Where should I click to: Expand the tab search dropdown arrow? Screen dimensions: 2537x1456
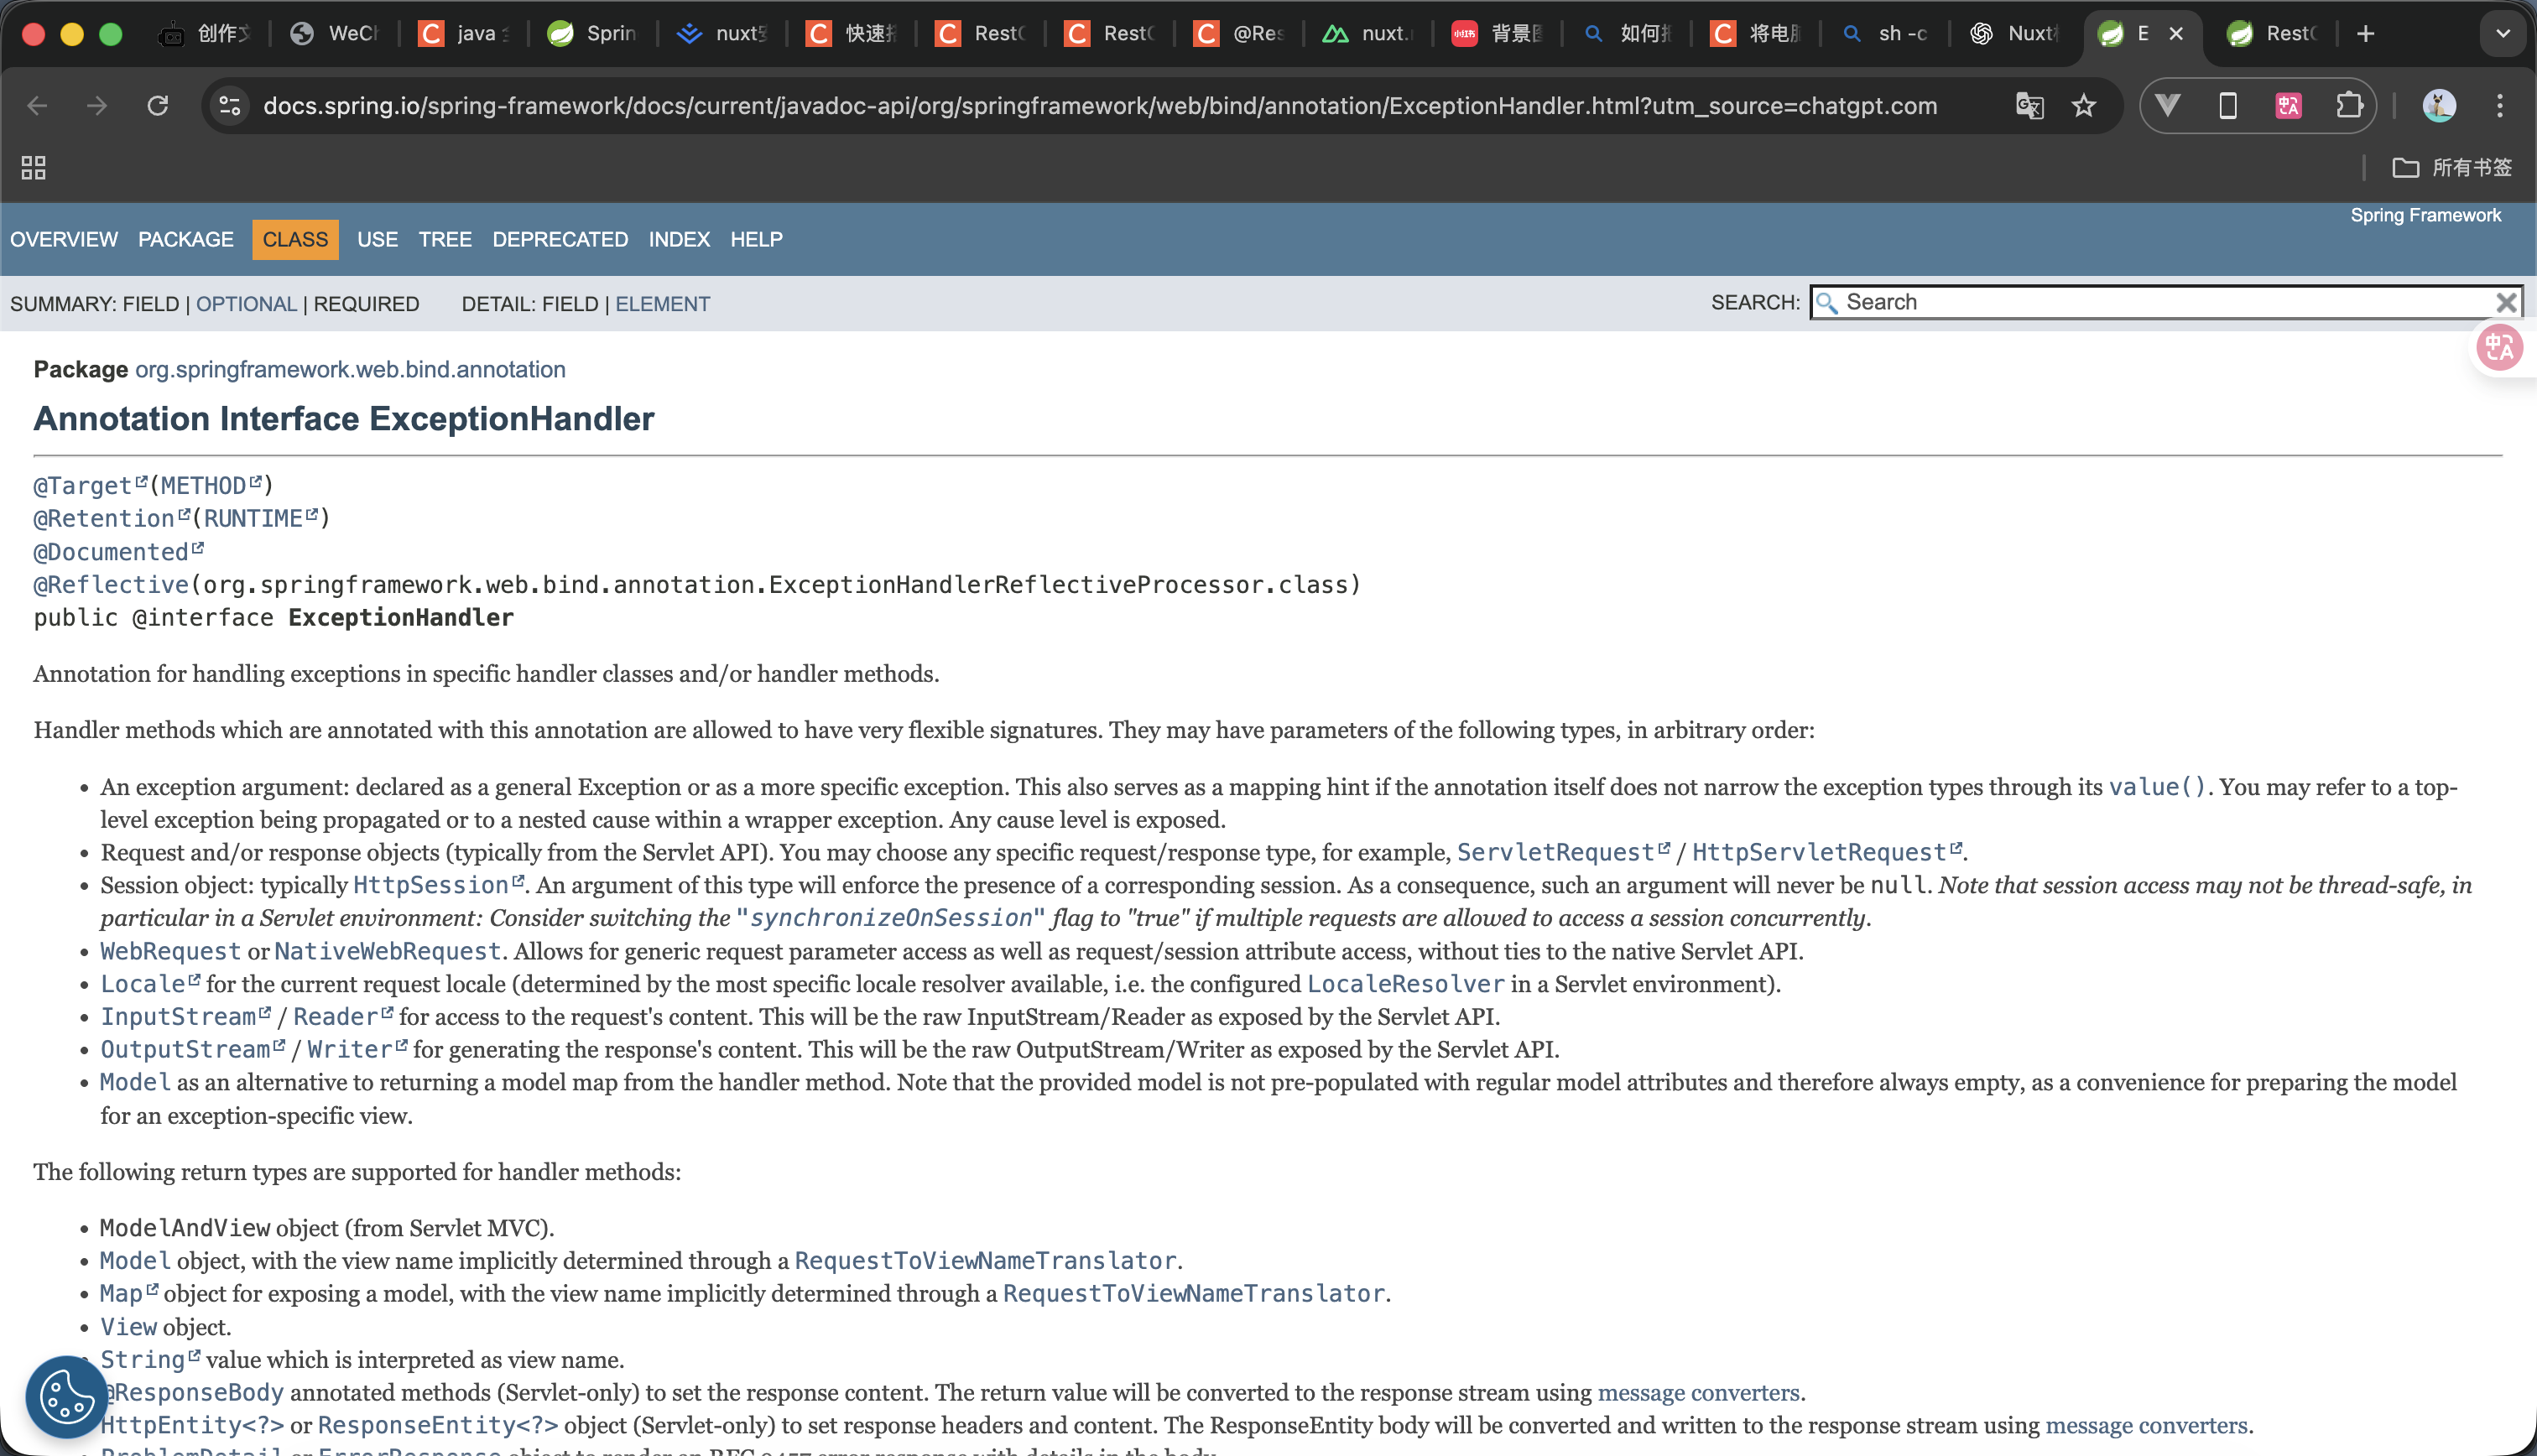click(2502, 34)
